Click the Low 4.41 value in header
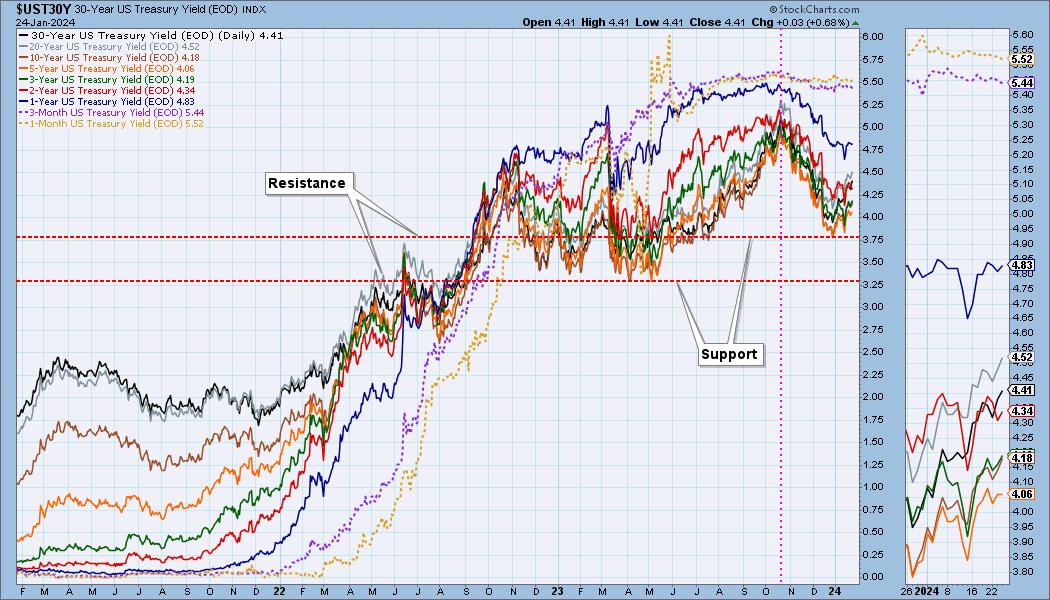The image size is (1050, 600). pos(659,22)
